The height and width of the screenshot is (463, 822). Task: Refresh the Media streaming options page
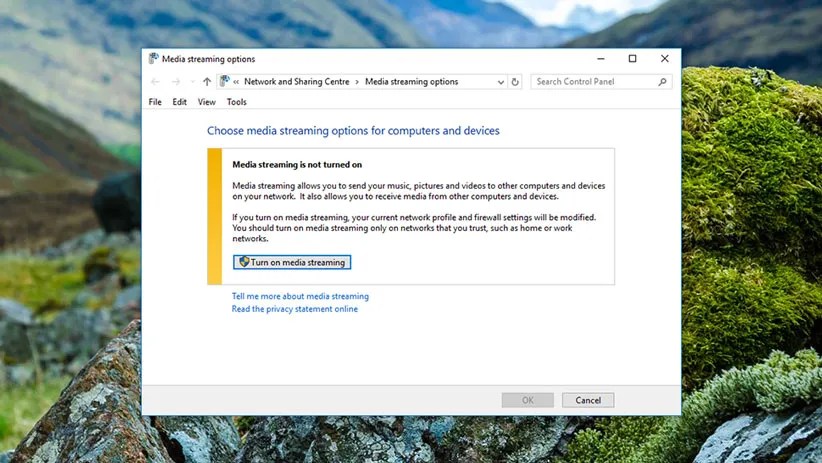pyautogui.click(x=516, y=82)
